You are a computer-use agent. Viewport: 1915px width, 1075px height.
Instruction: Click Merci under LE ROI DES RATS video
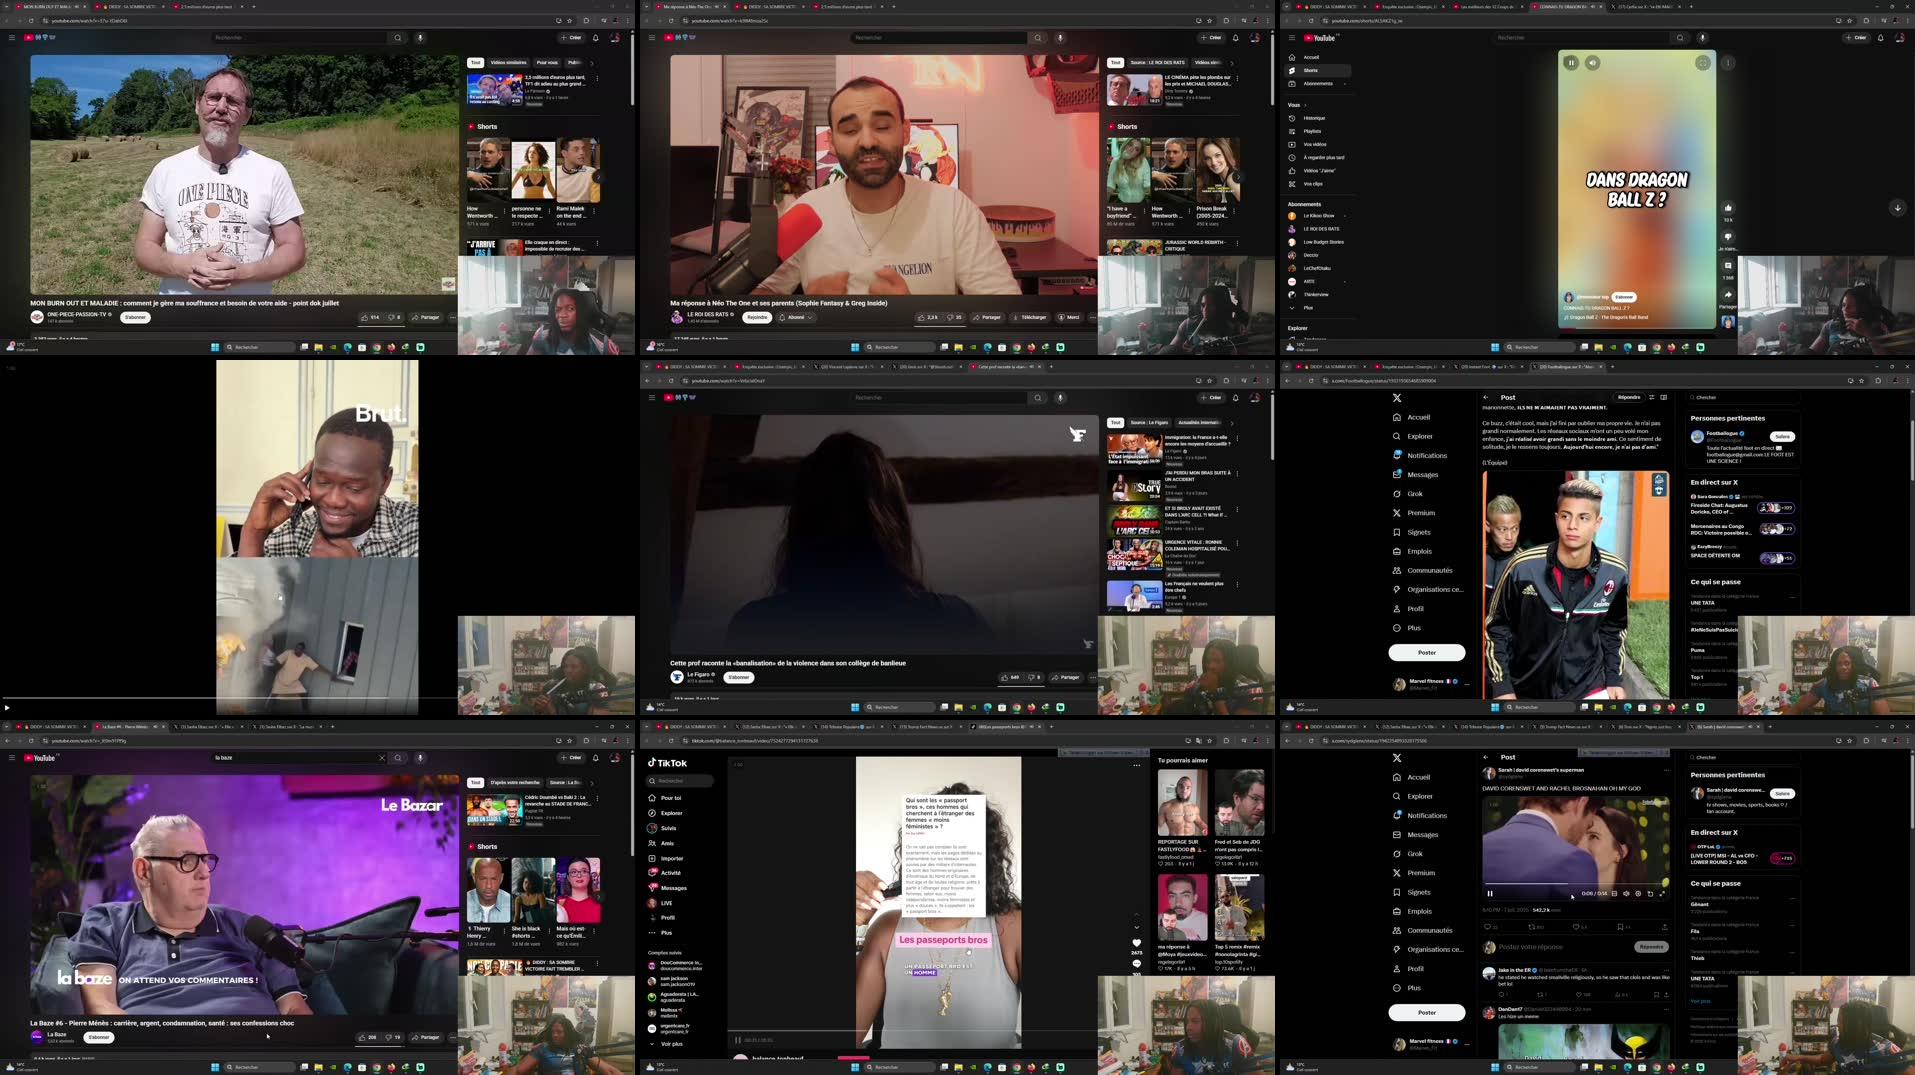[1069, 317]
